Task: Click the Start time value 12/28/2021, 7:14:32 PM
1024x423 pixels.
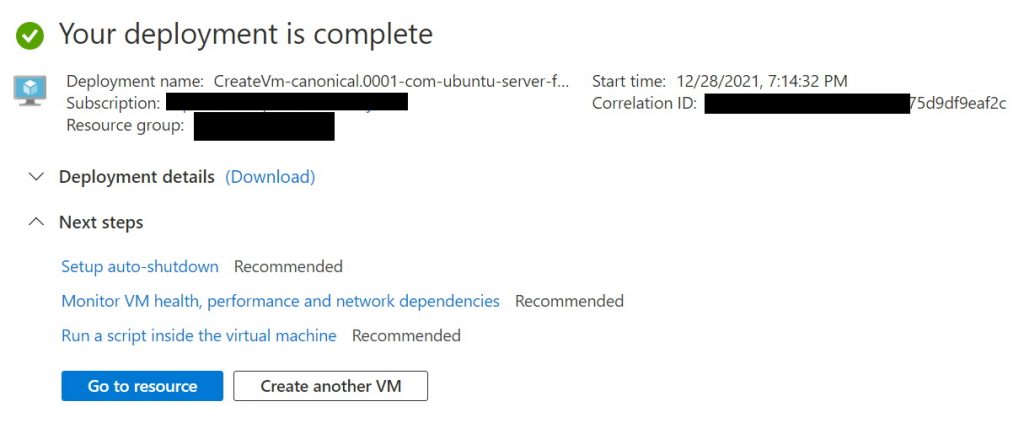Action: (x=762, y=82)
